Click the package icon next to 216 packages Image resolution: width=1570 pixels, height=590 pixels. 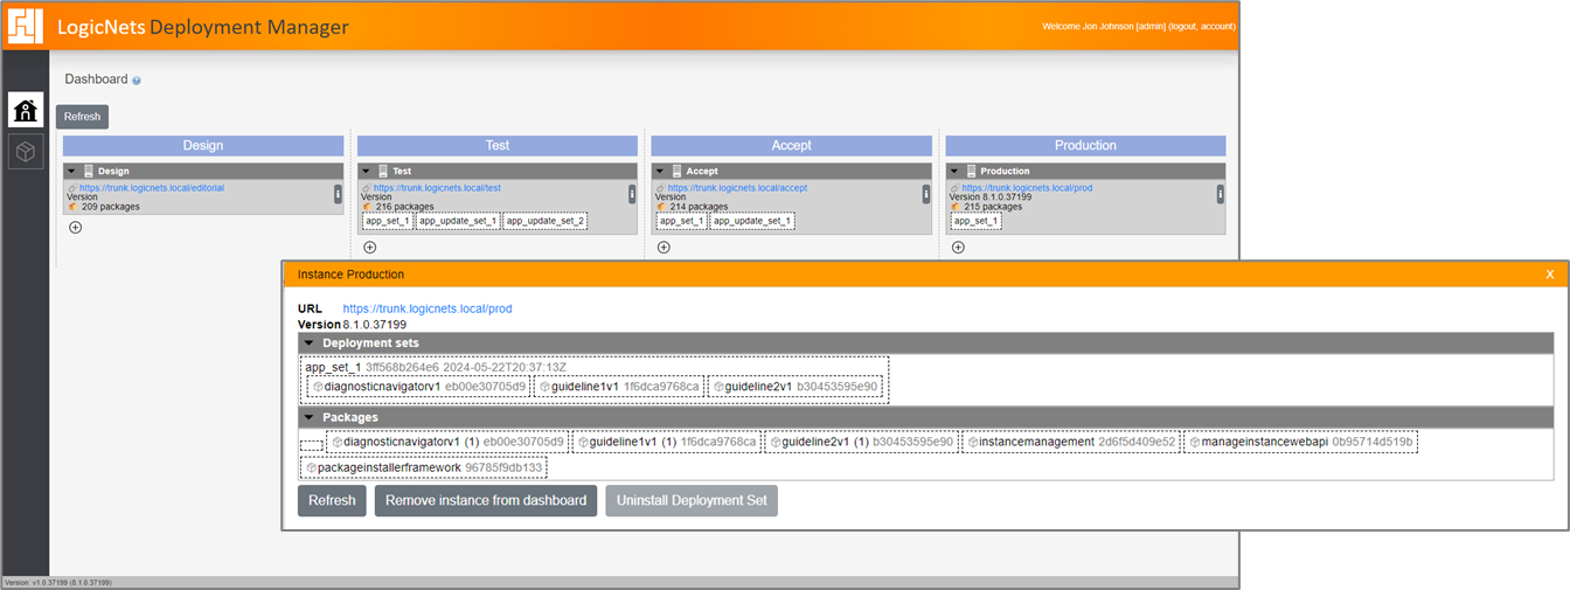(x=368, y=207)
